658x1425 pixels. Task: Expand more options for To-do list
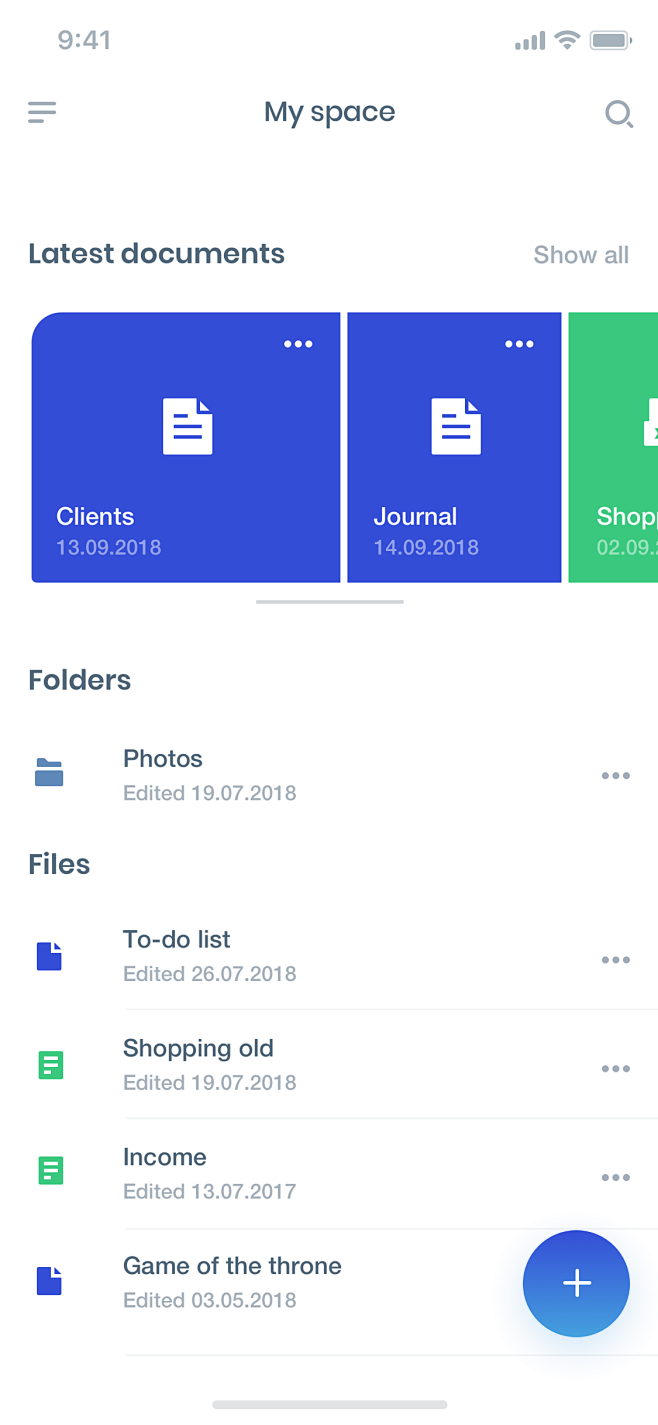click(615, 960)
